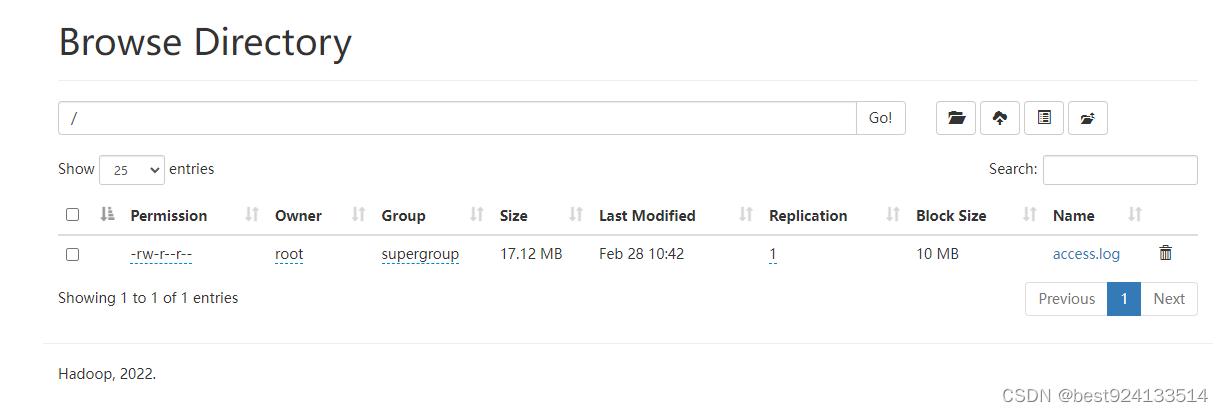This screenshot has height=412, width=1223.
Task: Check the access.log row checkbox
Action: pyautogui.click(x=72, y=254)
